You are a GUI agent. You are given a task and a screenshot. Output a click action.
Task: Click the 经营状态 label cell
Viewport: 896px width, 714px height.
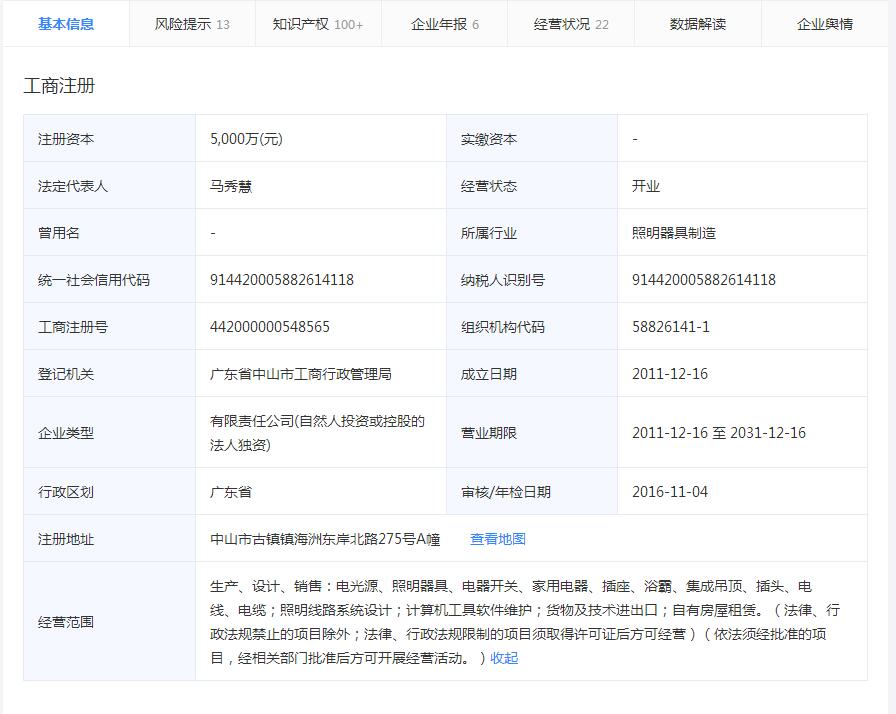(532, 186)
